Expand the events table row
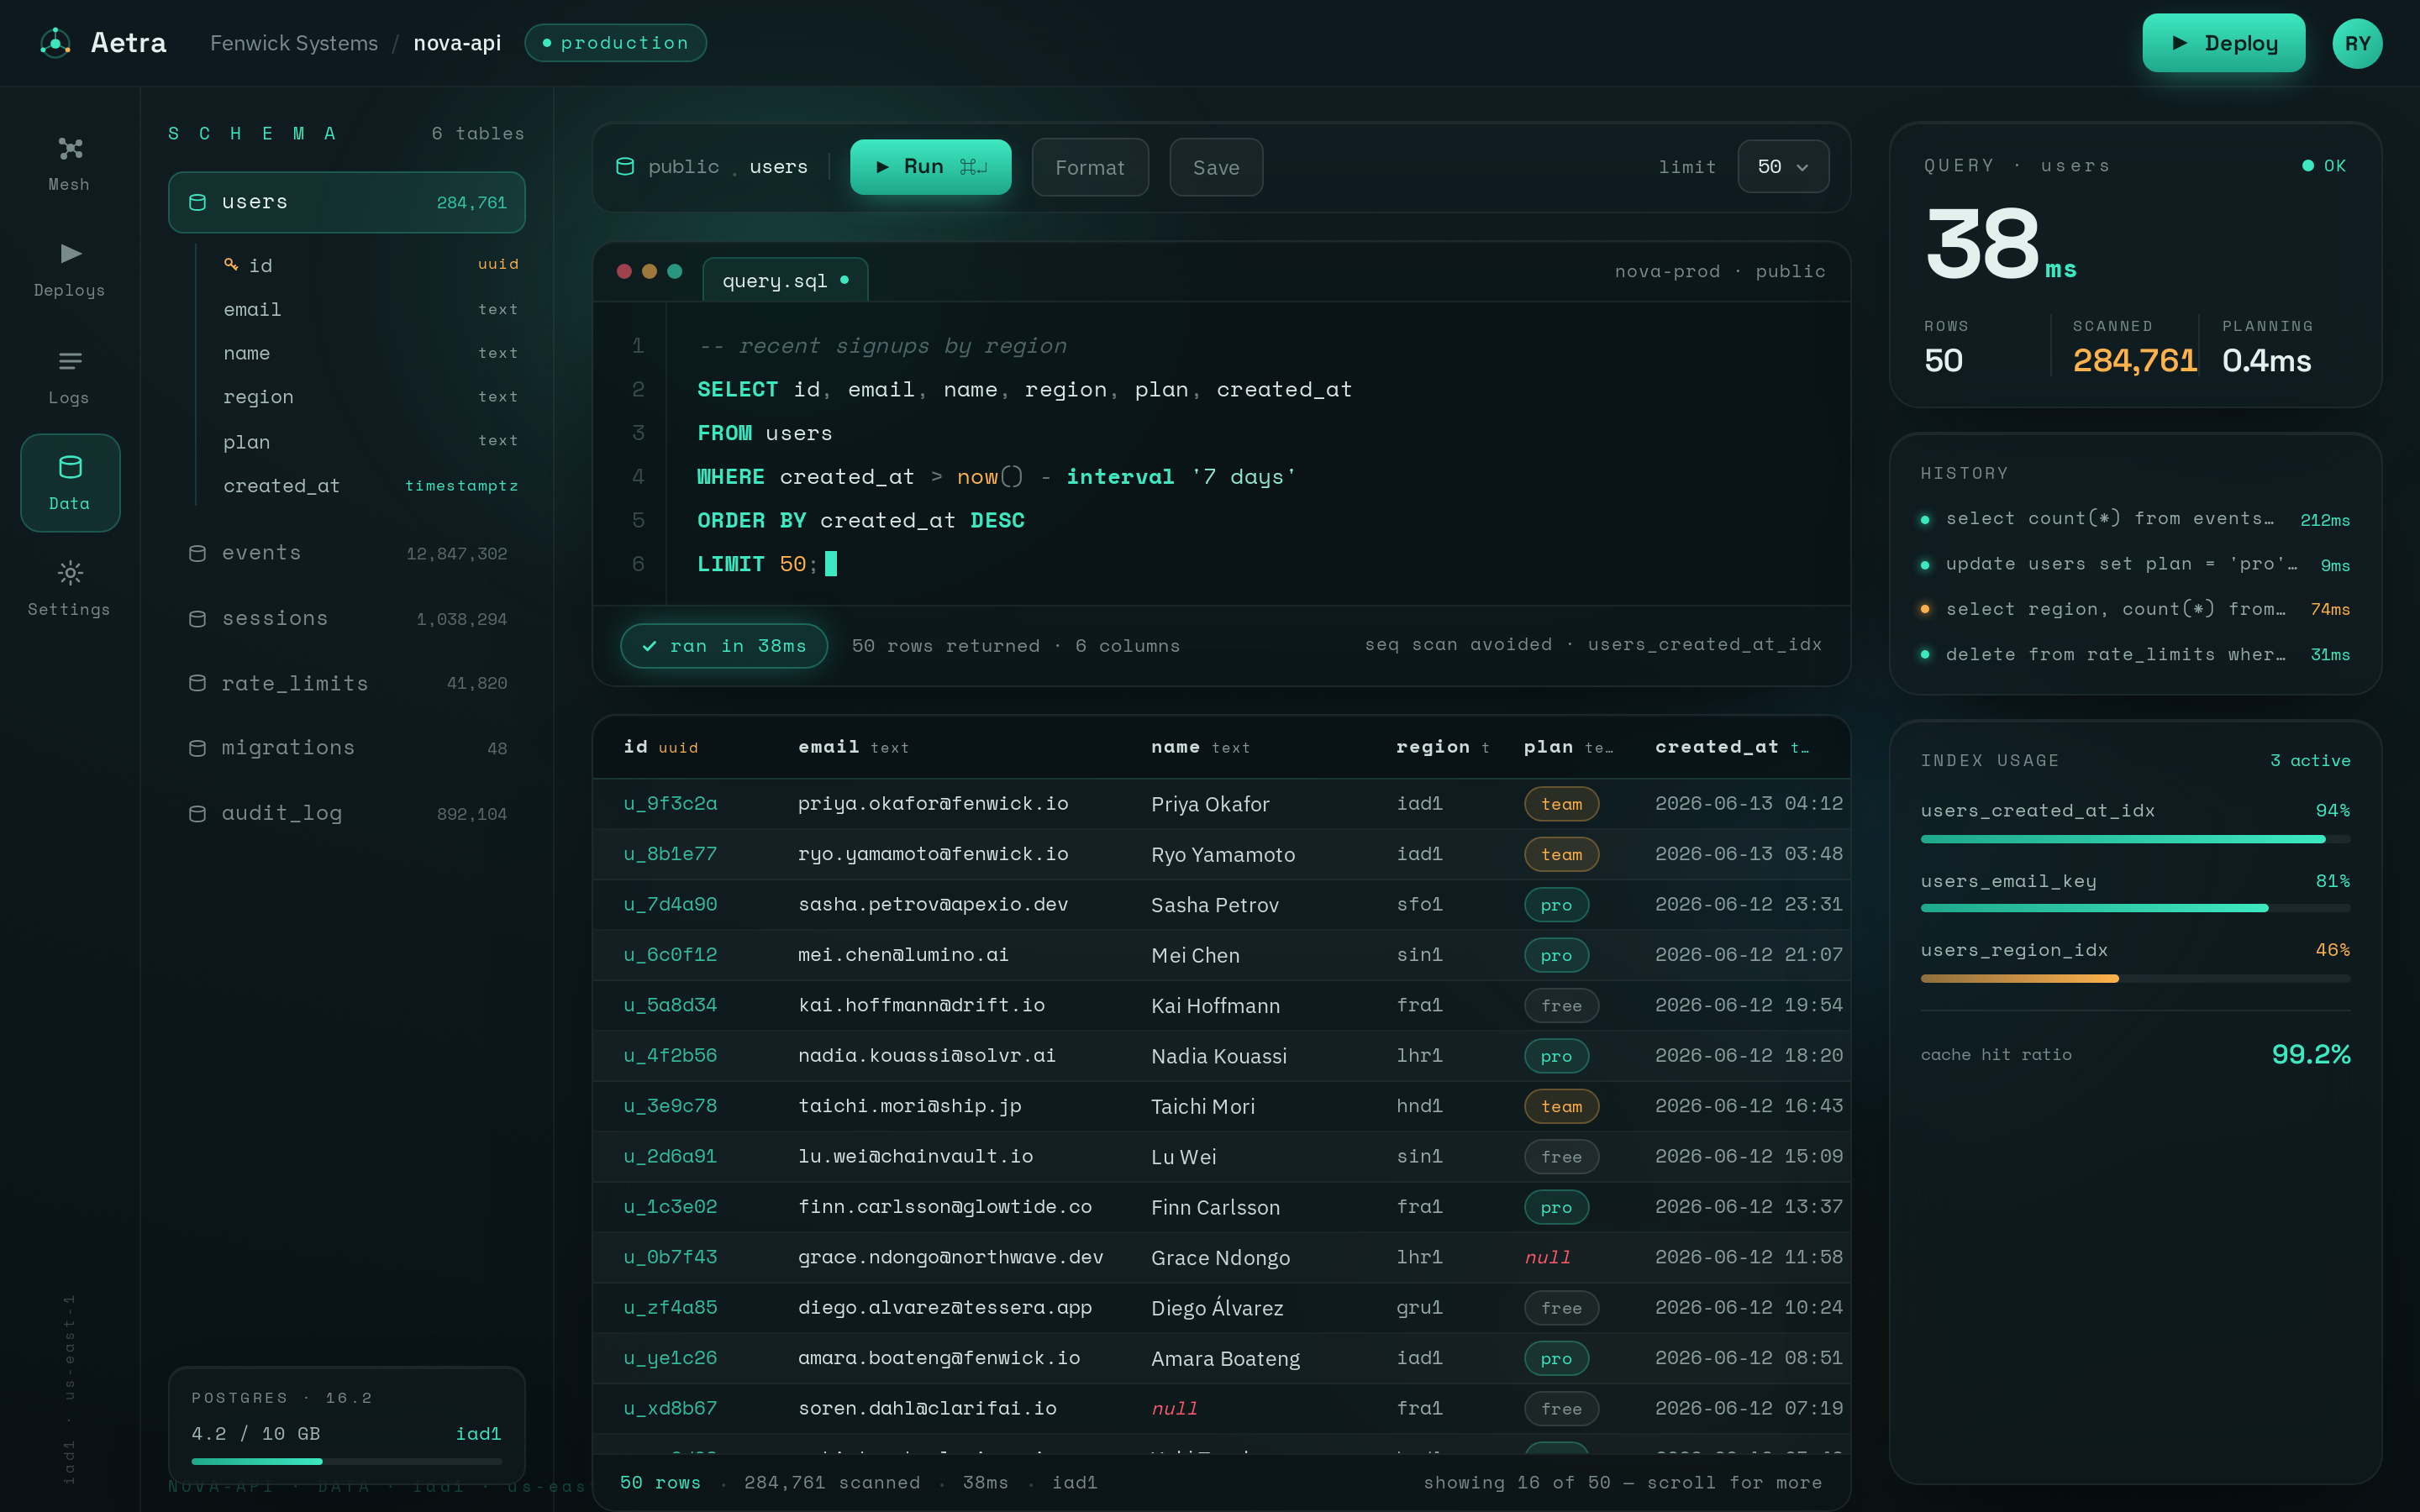 point(347,553)
